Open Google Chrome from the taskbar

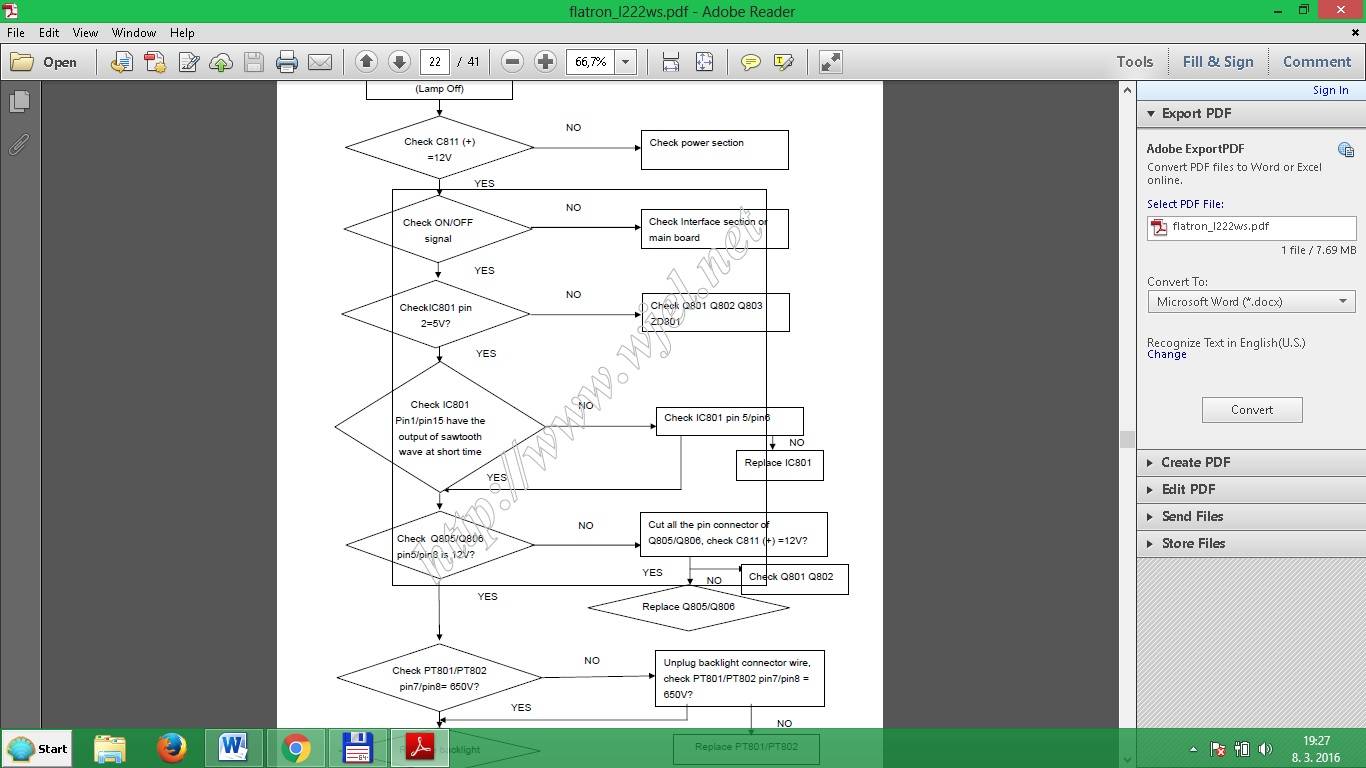pyautogui.click(x=295, y=748)
